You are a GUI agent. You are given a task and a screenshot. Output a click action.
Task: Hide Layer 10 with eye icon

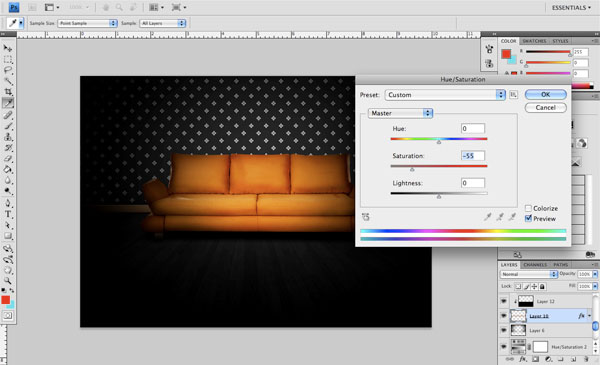coord(504,316)
